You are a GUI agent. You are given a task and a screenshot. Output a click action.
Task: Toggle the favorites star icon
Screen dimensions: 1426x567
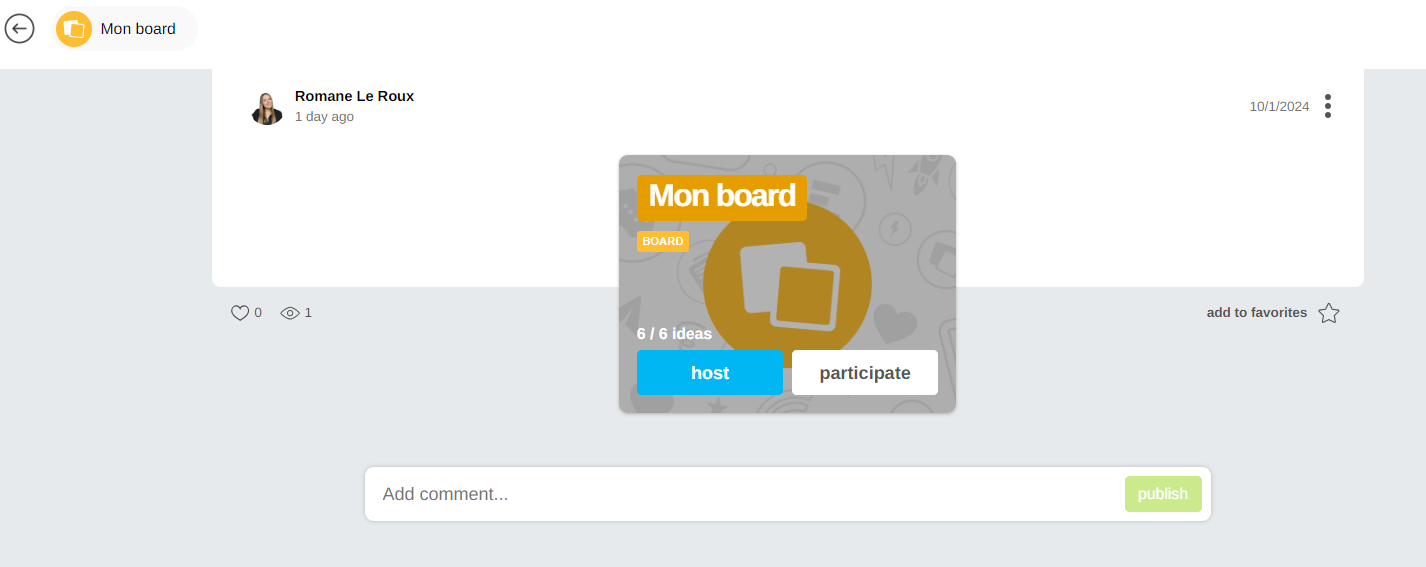pyautogui.click(x=1328, y=314)
